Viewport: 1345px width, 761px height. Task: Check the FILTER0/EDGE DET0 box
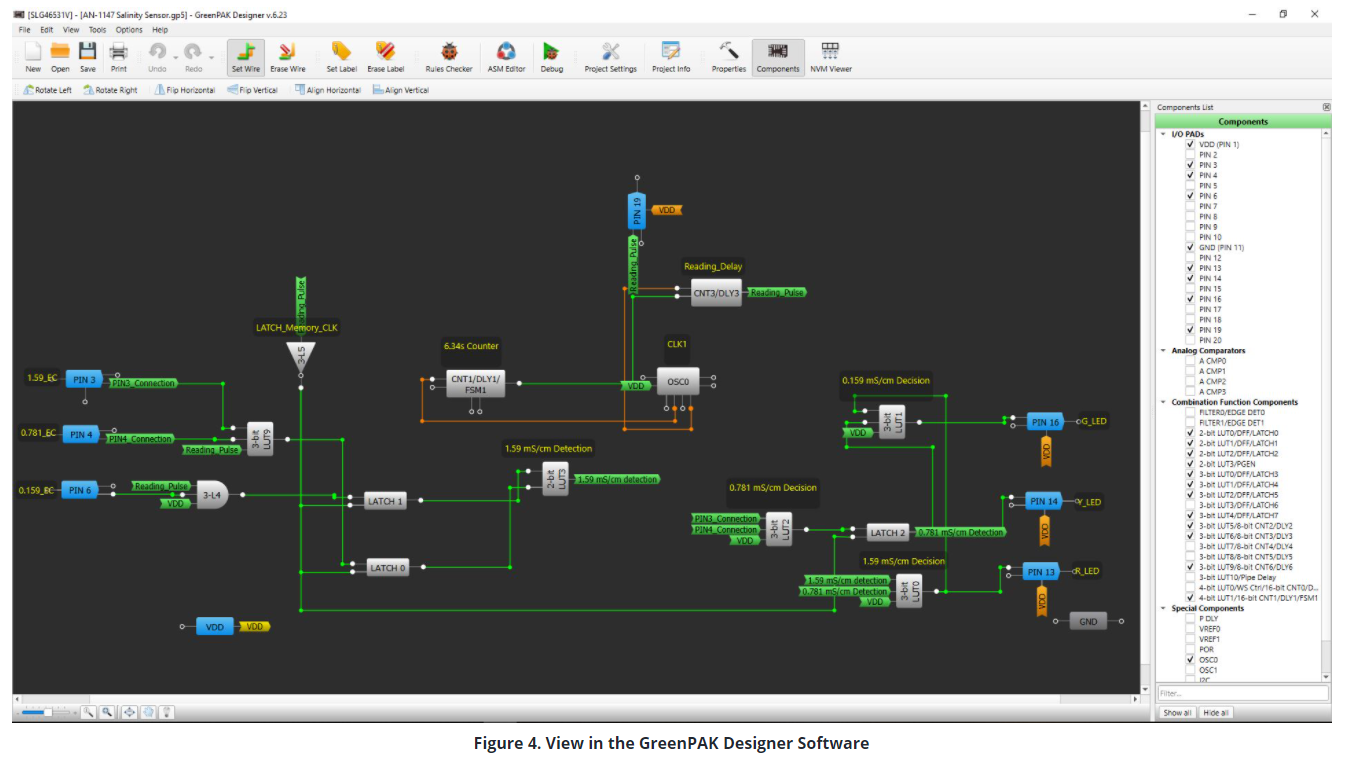pos(1190,412)
